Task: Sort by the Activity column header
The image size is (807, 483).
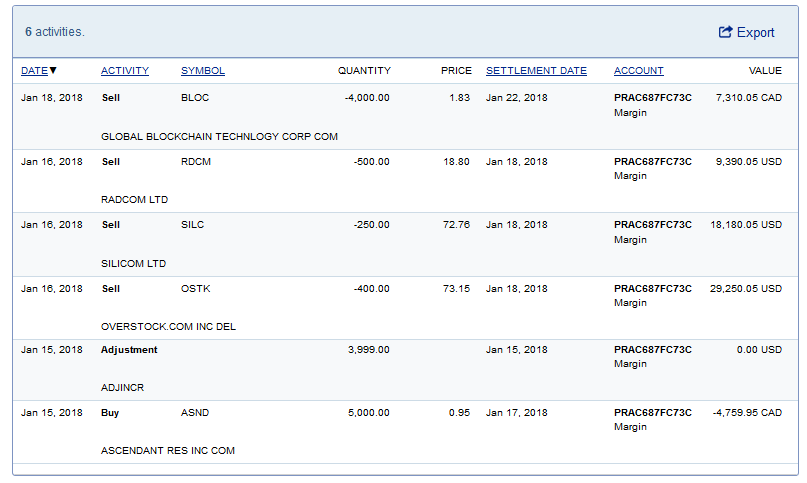Action: coord(125,71)
